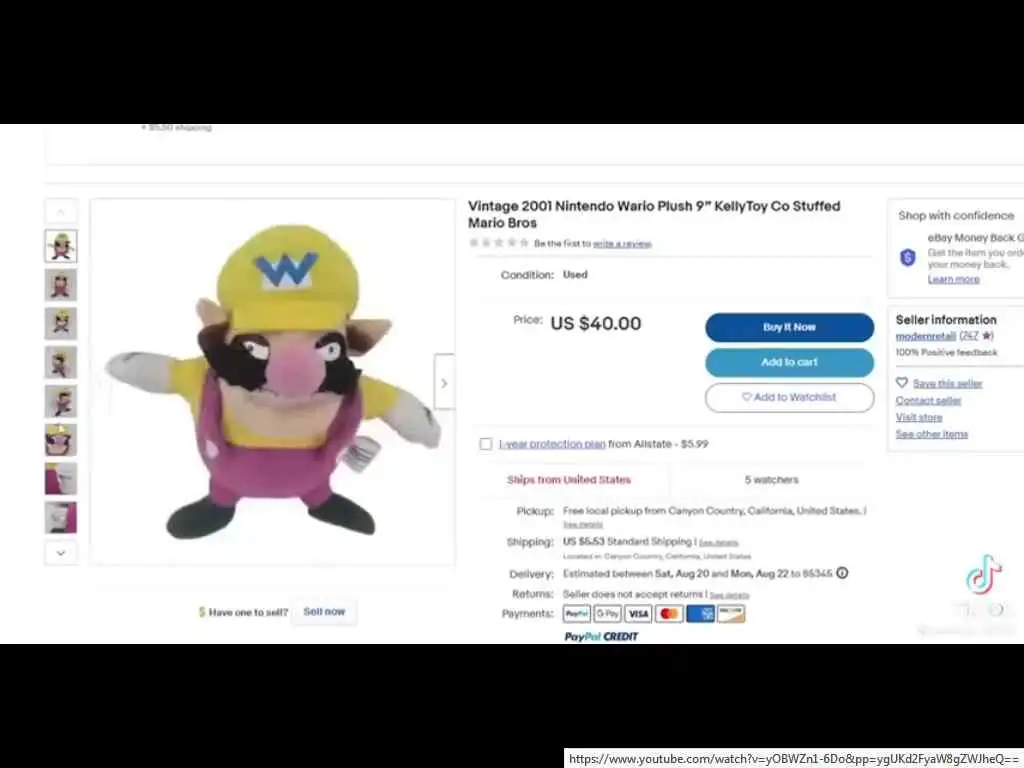Click the Buy It Now button

790,327
